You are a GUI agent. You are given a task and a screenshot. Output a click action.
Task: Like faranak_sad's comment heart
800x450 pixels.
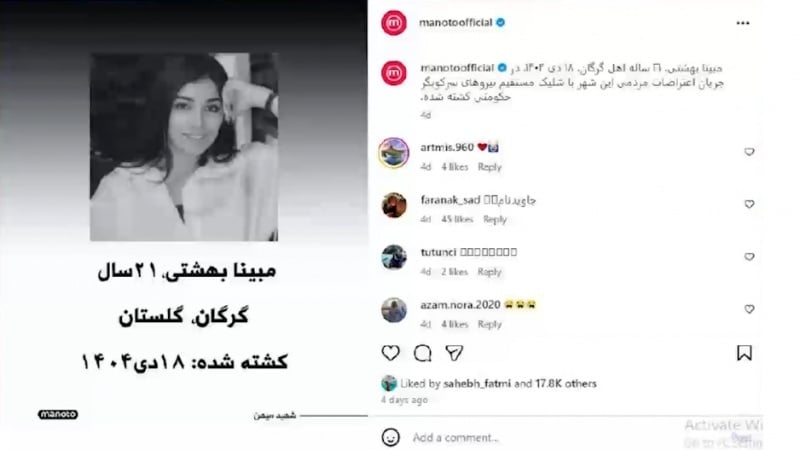pyautogui.click(x=749, y=204)
